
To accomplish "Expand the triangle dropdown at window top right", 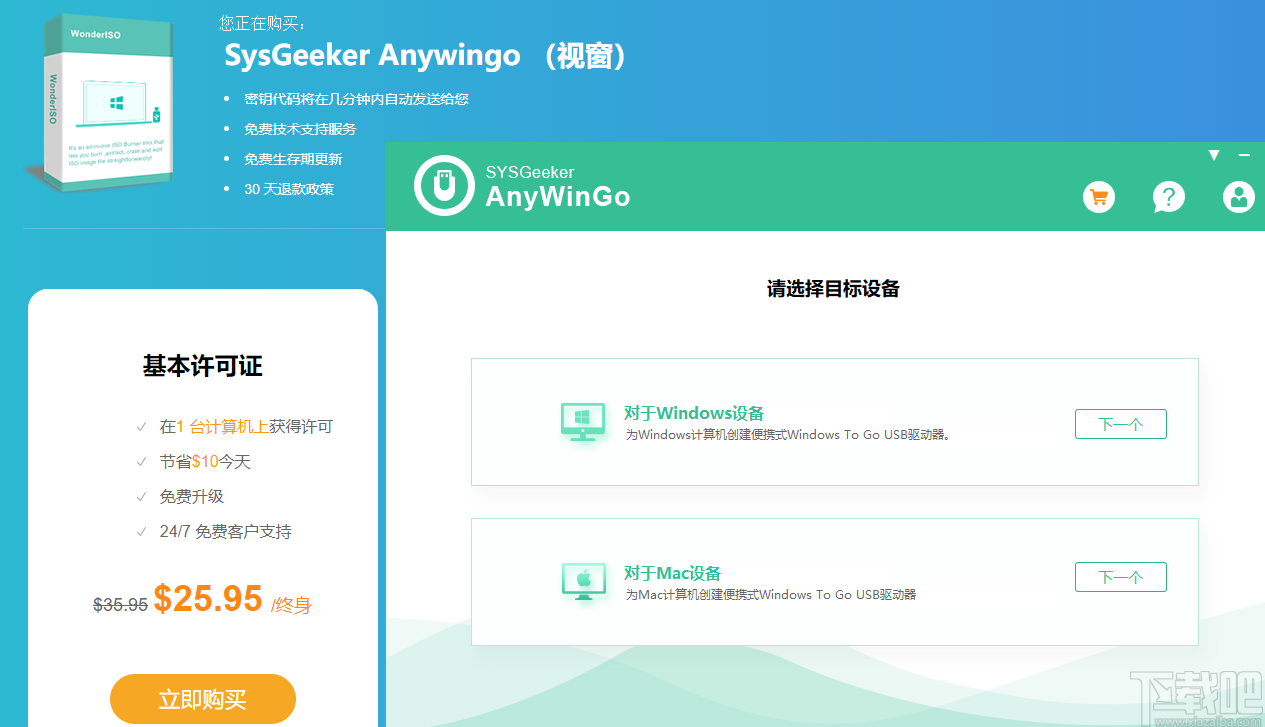I will [x=1214, y=153].
